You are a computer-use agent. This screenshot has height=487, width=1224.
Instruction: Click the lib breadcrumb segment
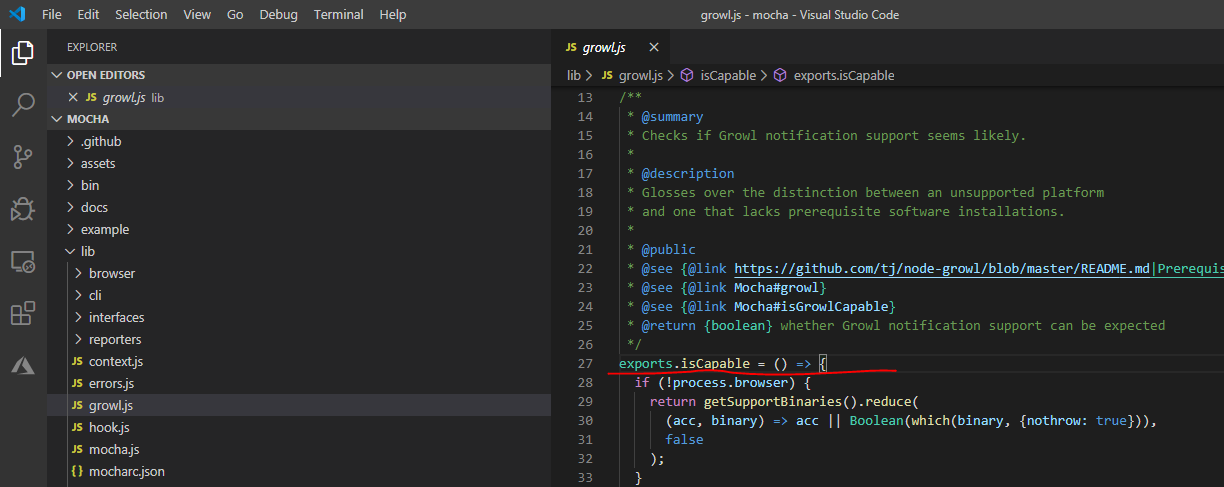[x=574, y=75]
